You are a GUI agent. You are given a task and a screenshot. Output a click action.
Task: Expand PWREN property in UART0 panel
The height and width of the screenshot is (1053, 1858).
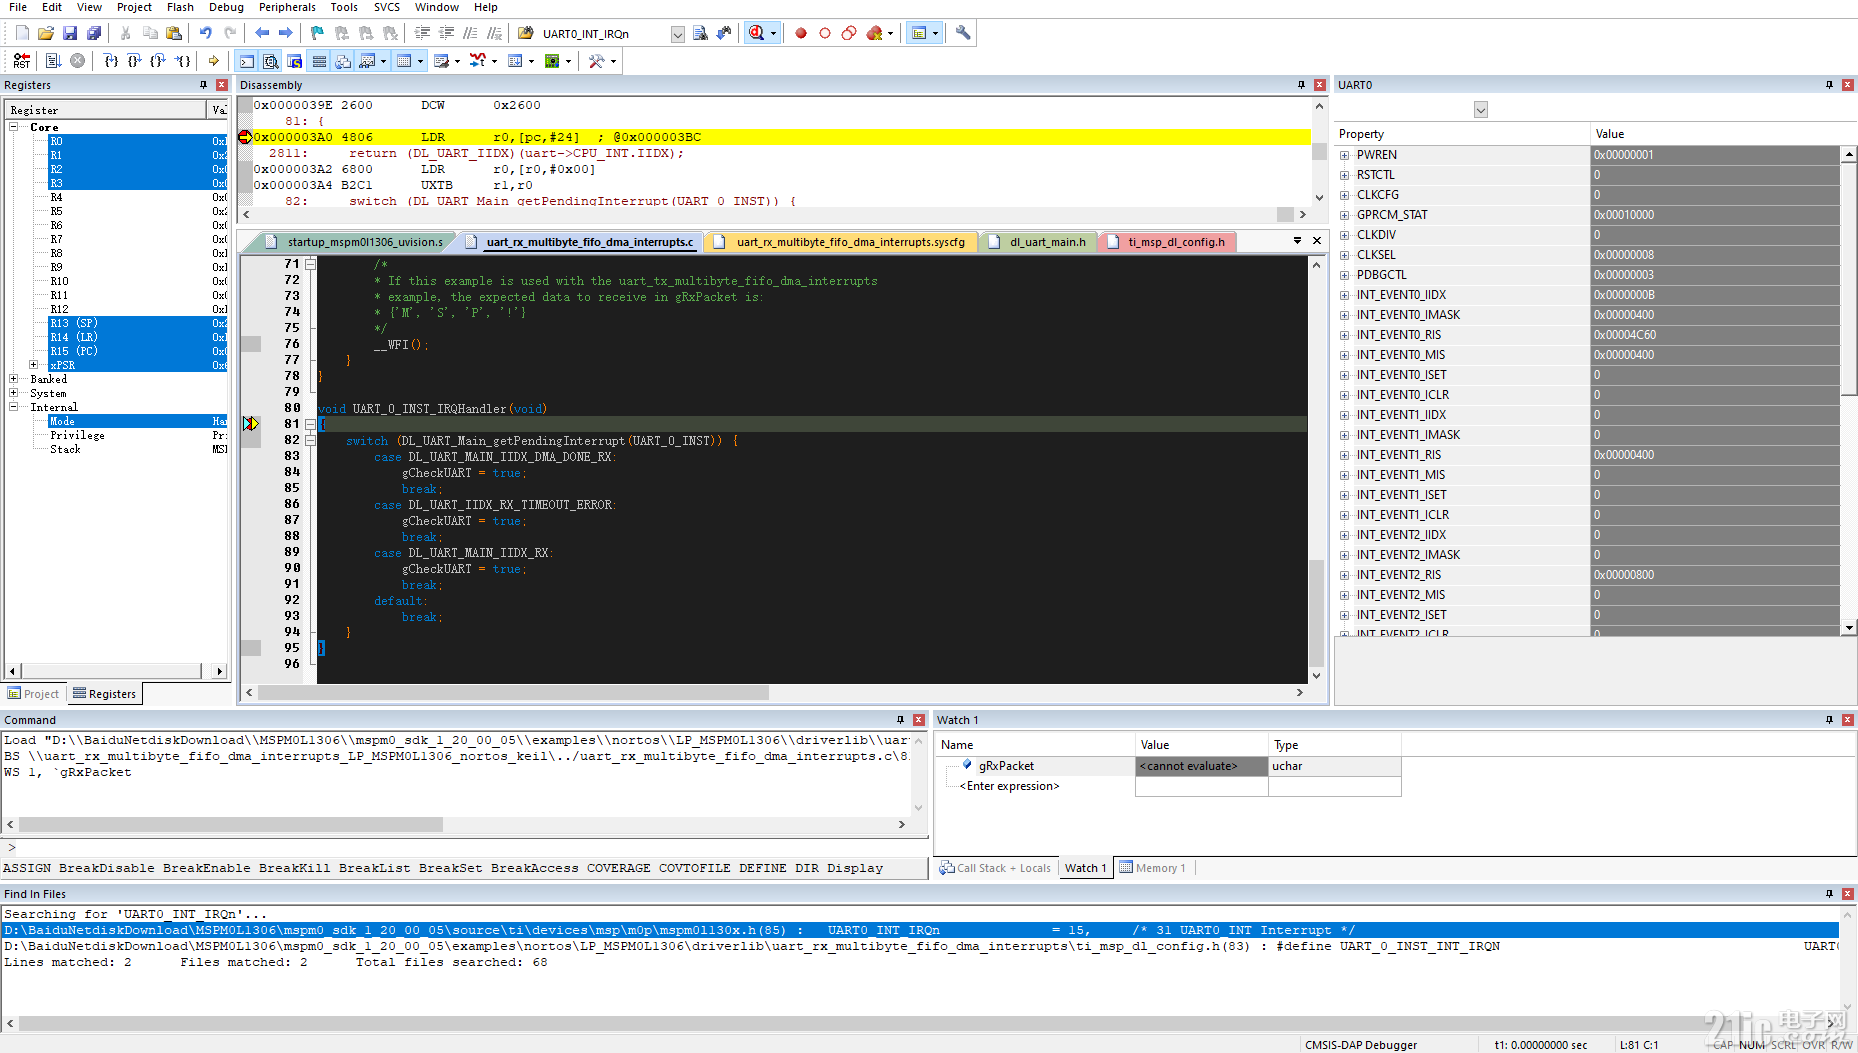[x=1345, y=155]
